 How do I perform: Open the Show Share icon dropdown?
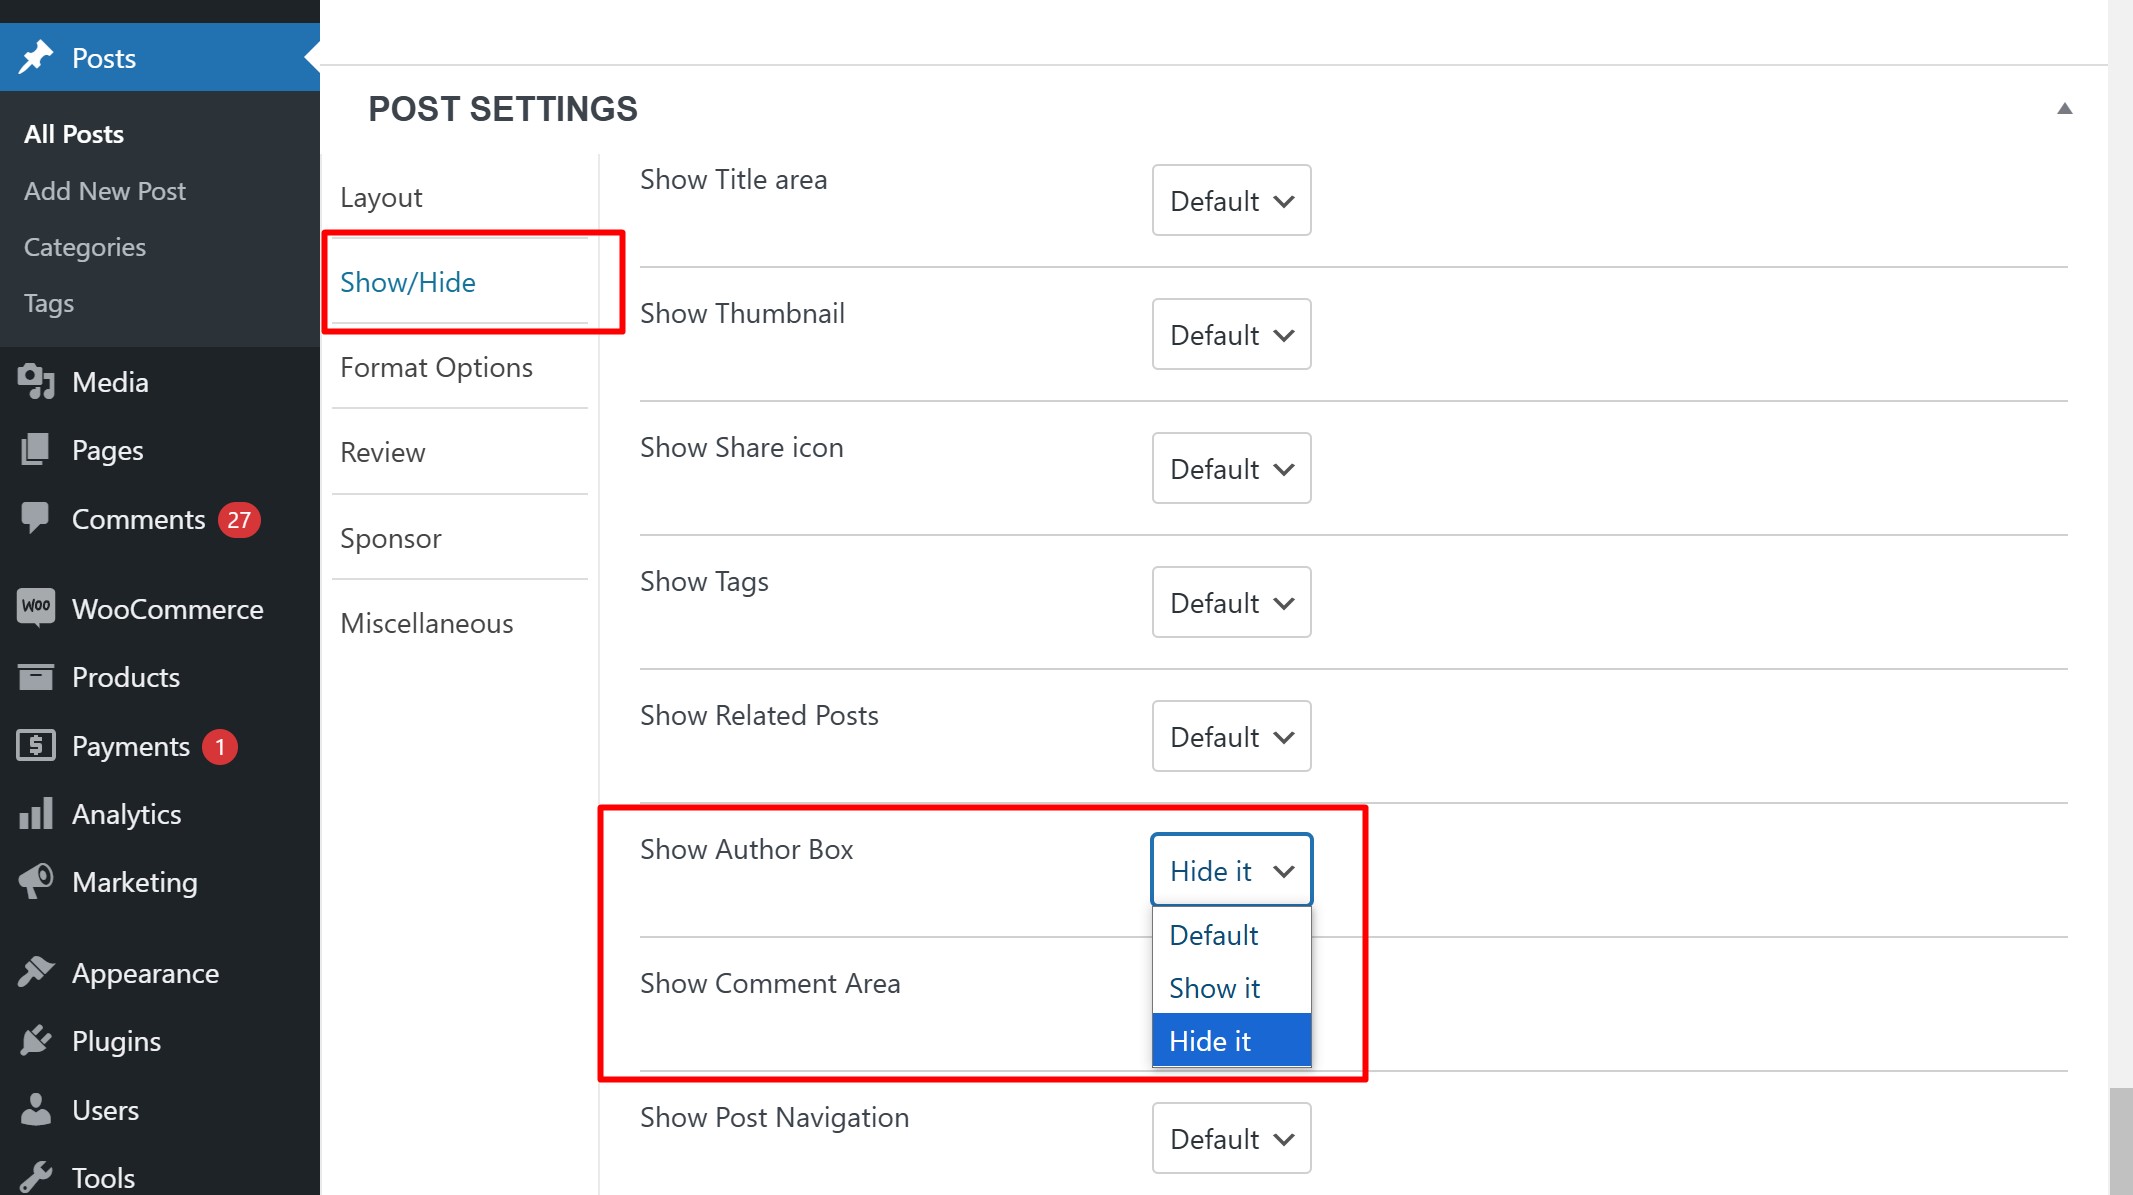click(1231, 468)
